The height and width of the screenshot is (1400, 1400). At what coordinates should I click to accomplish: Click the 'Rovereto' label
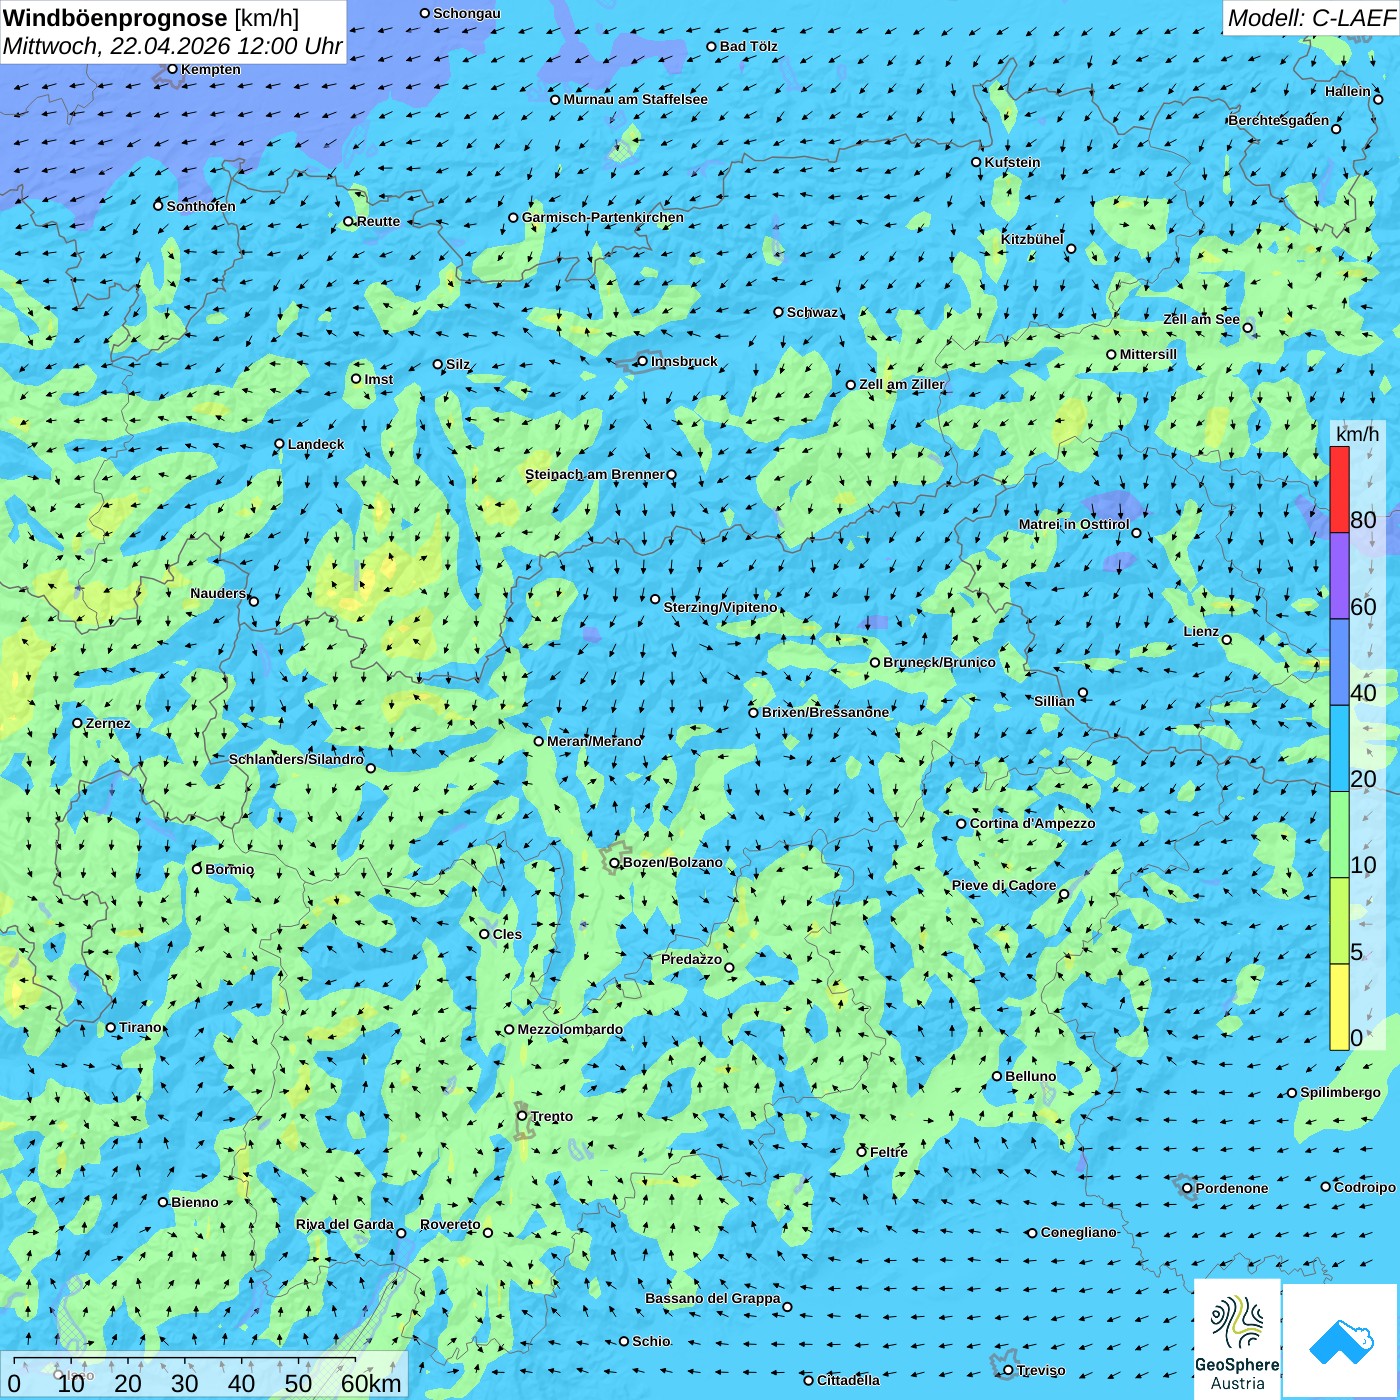click(450, 1224)
